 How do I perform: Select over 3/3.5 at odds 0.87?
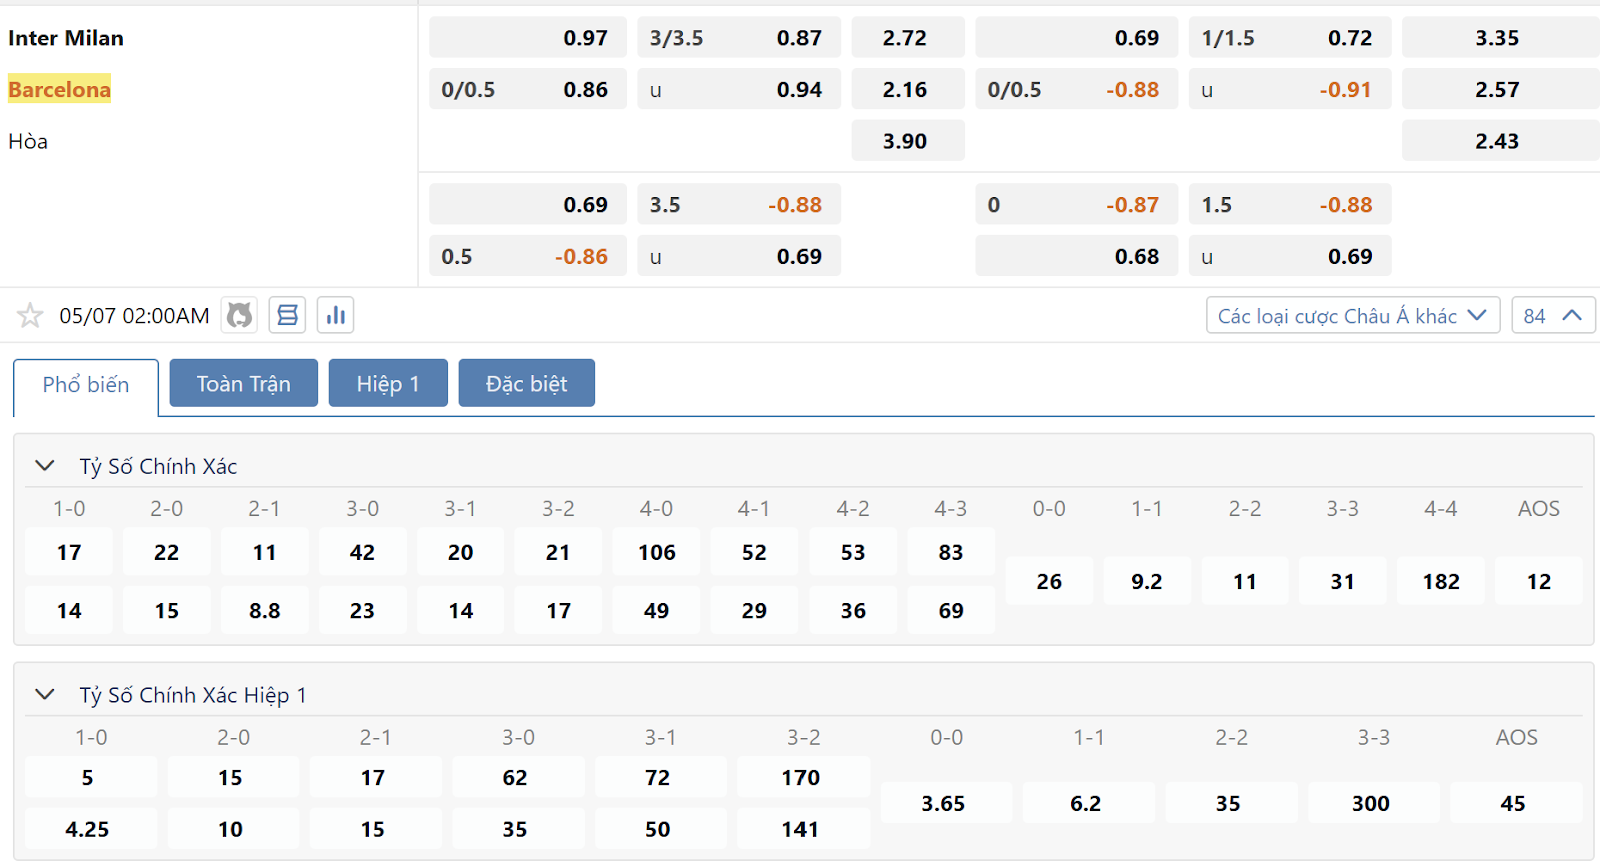coord(739,38)
